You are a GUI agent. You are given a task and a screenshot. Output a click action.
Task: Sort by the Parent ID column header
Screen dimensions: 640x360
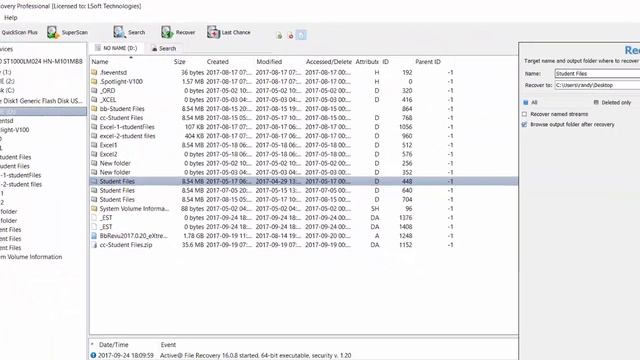pyautogui.click(x=428, y=62)
